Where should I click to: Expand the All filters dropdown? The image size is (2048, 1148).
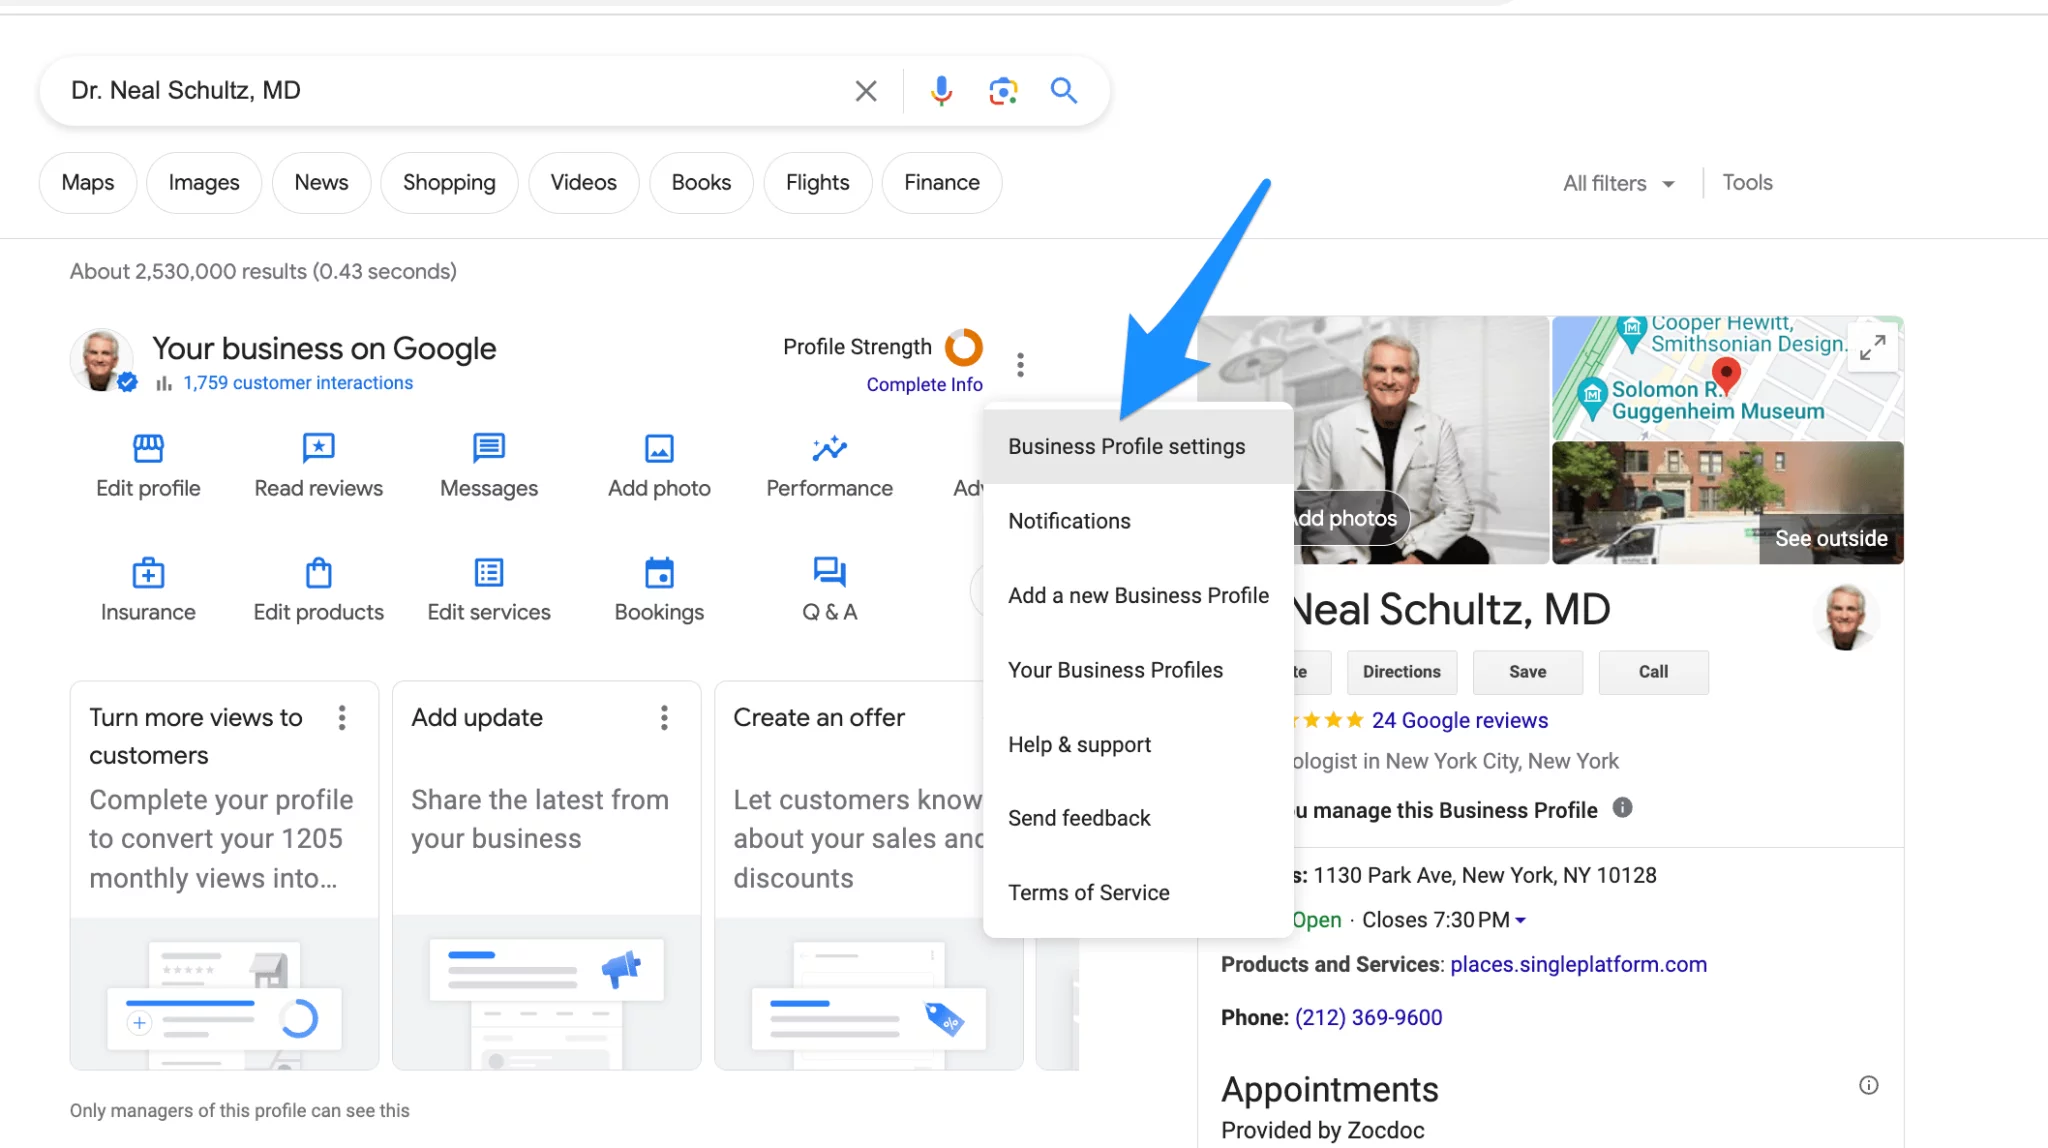click(x=1618, y=183)
